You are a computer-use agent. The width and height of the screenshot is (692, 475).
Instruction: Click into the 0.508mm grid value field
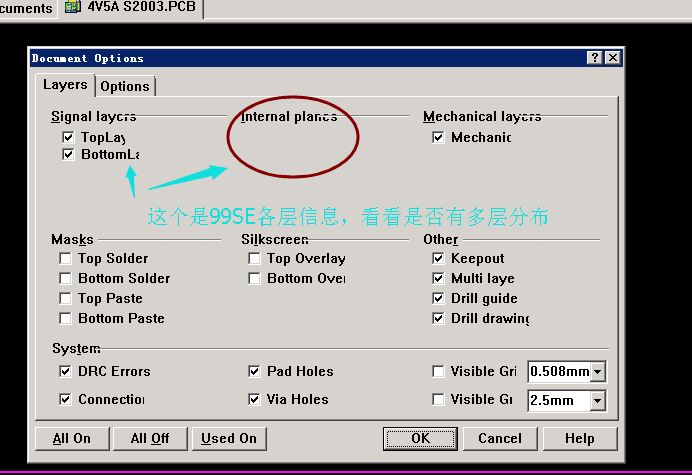pyautogui.click(x=559, y=372)
